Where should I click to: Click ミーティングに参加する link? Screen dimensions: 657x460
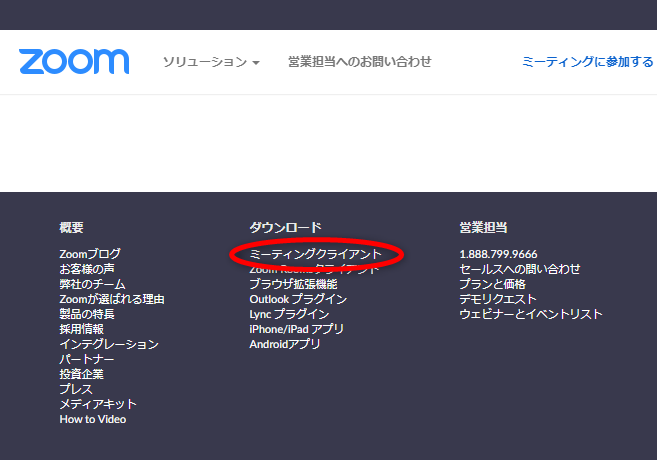click(587, 62)
